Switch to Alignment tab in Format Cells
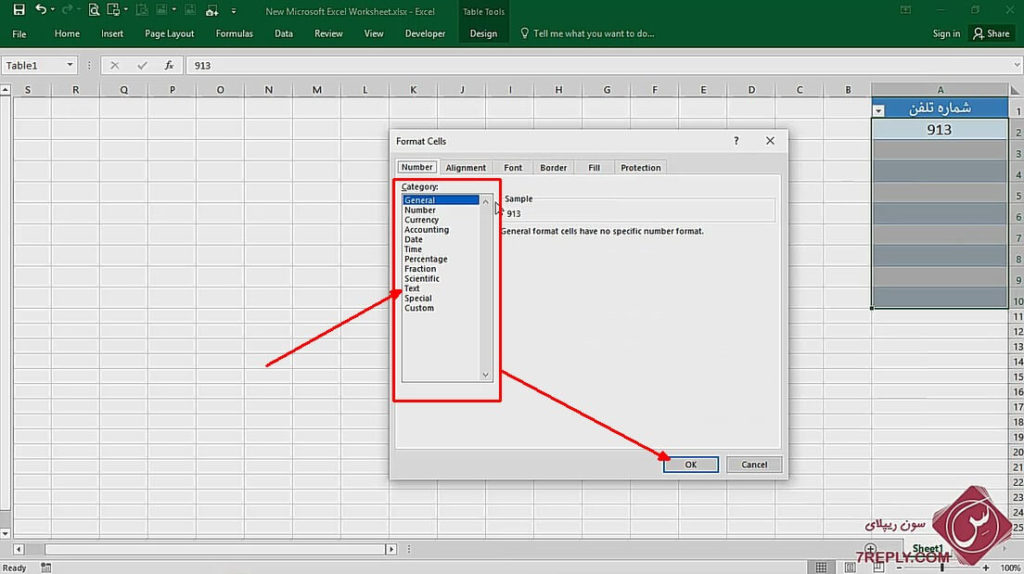The image size is (1024, 574). click(466, 168)
